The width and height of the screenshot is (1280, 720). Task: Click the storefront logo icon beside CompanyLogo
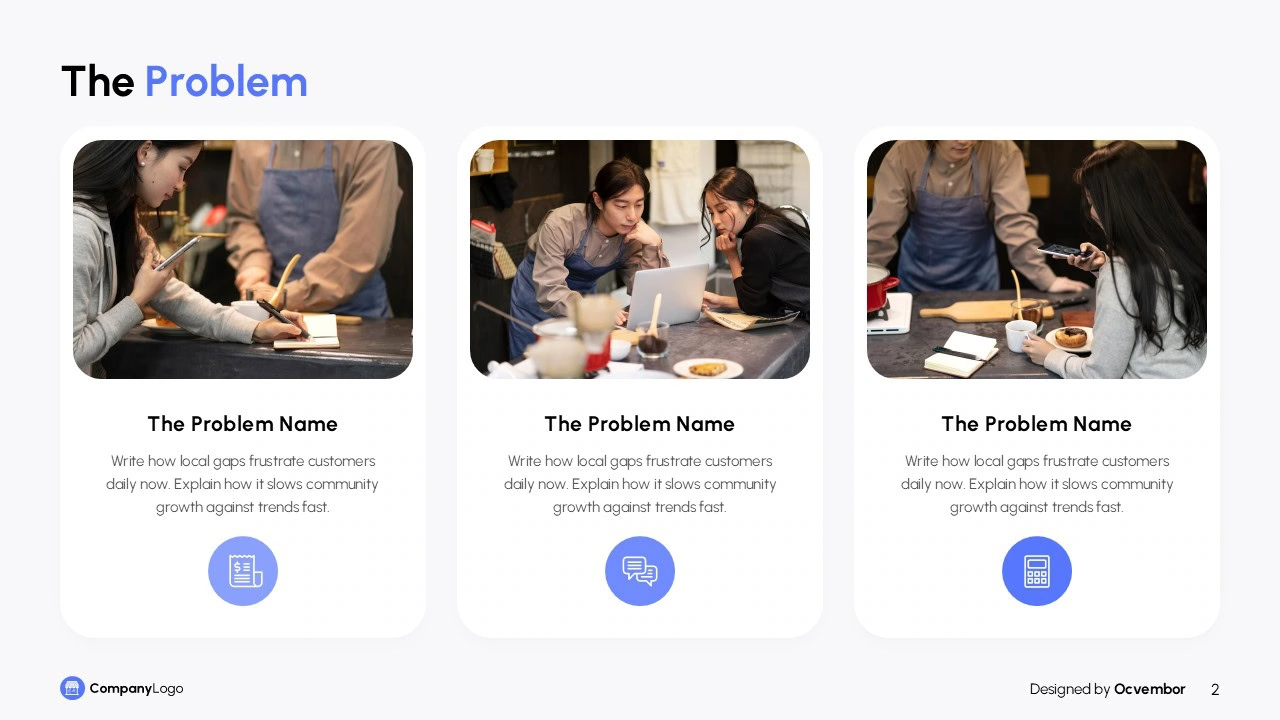[x=72, y=688]
